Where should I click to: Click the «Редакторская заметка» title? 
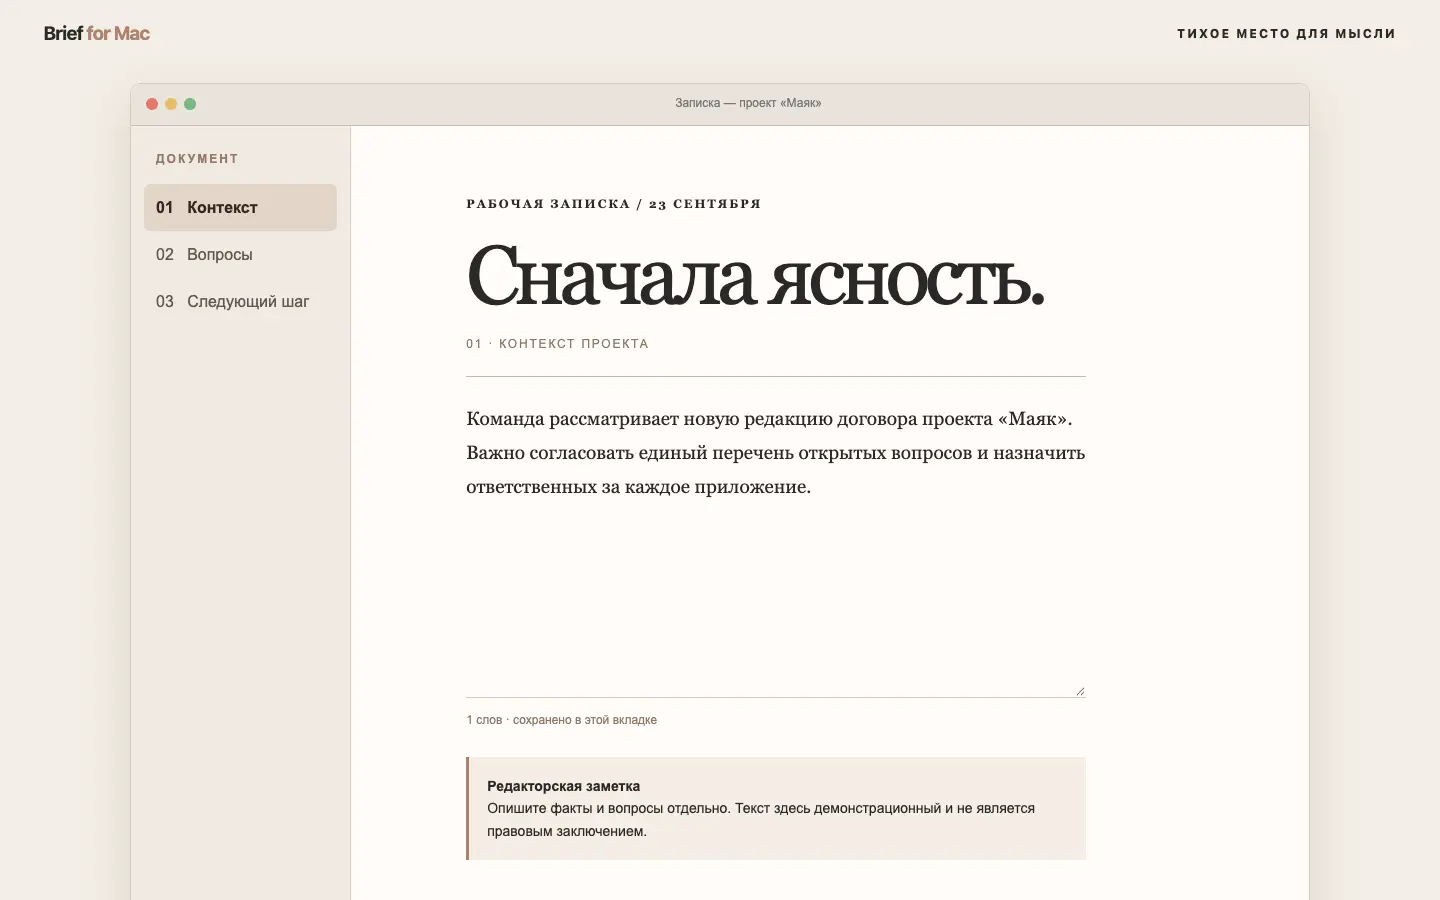pos(563,786)
